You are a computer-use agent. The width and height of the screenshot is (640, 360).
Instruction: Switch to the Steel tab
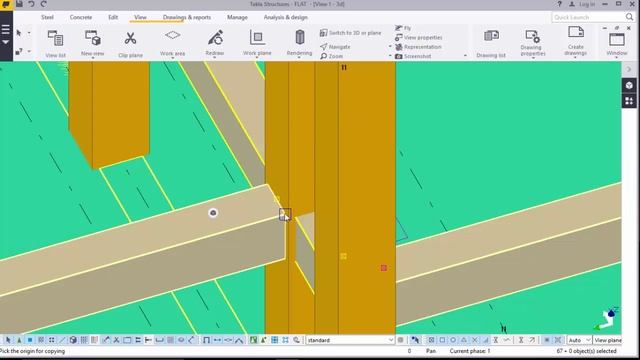coord(47,17)
